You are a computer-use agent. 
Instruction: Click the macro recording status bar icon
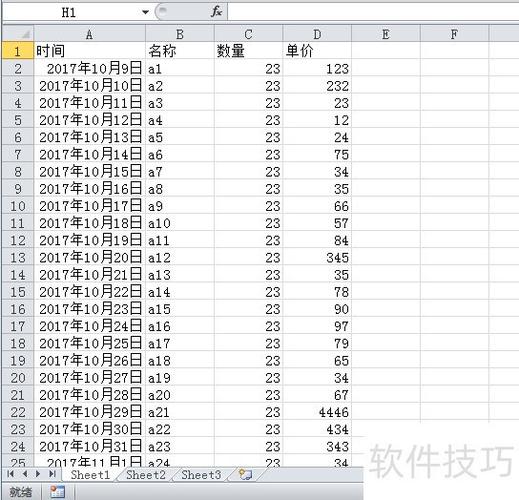pyautogui.click(x=58, y=492)
